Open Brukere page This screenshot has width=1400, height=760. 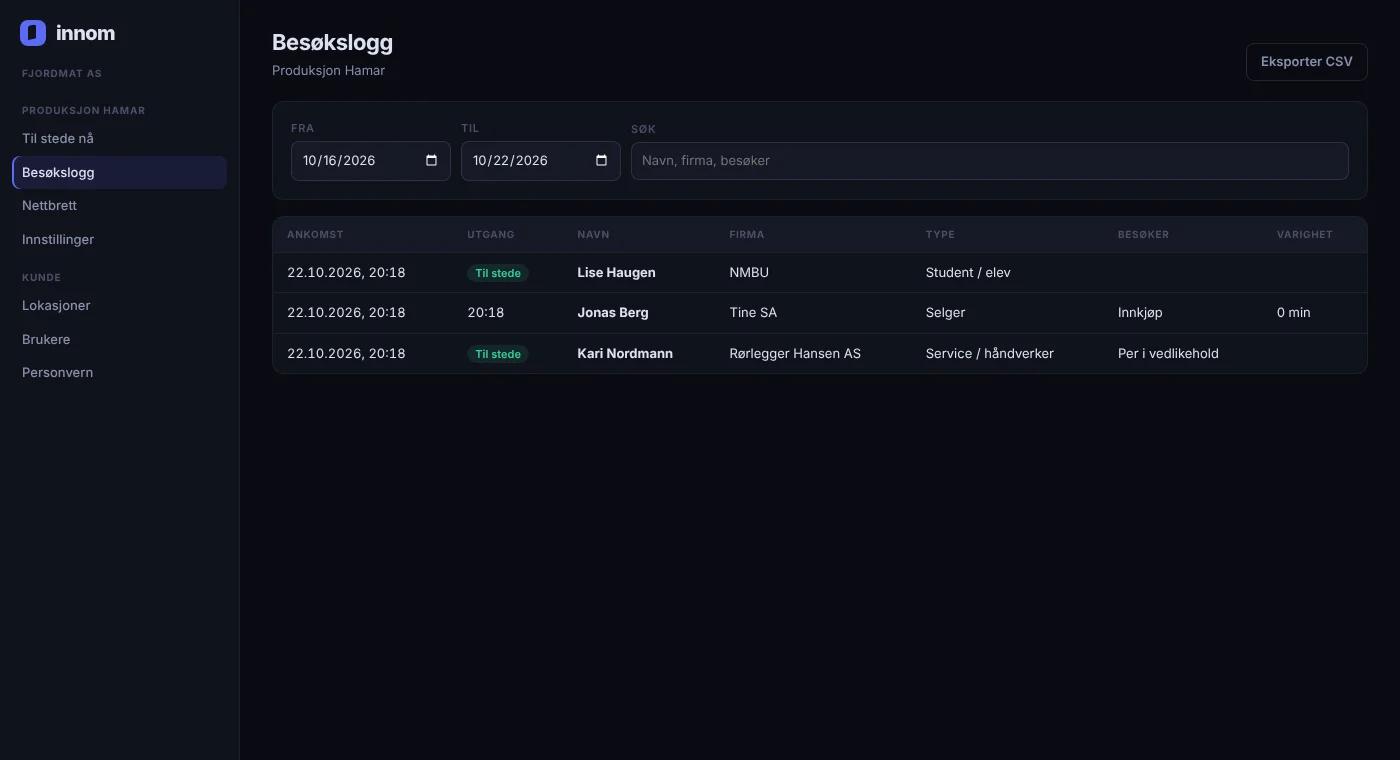click(119, 340)
